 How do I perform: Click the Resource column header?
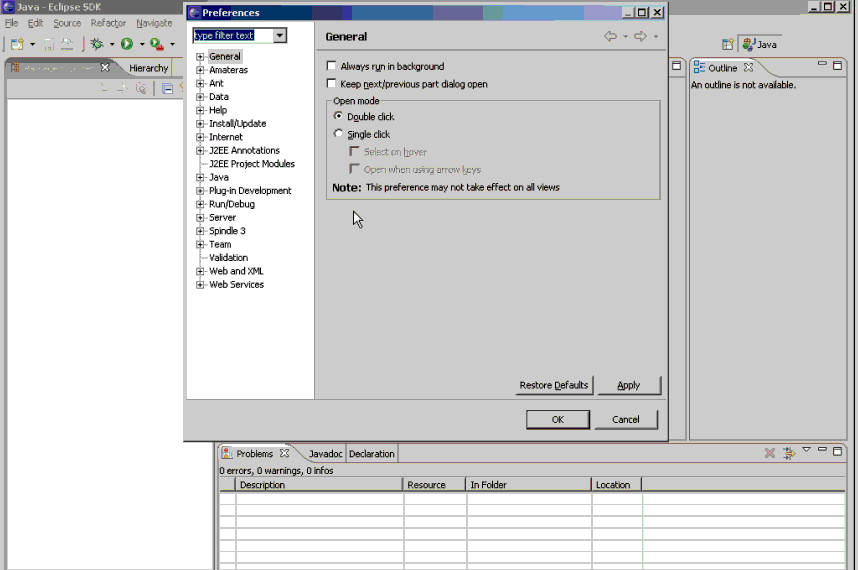click(x=434, y=485)
